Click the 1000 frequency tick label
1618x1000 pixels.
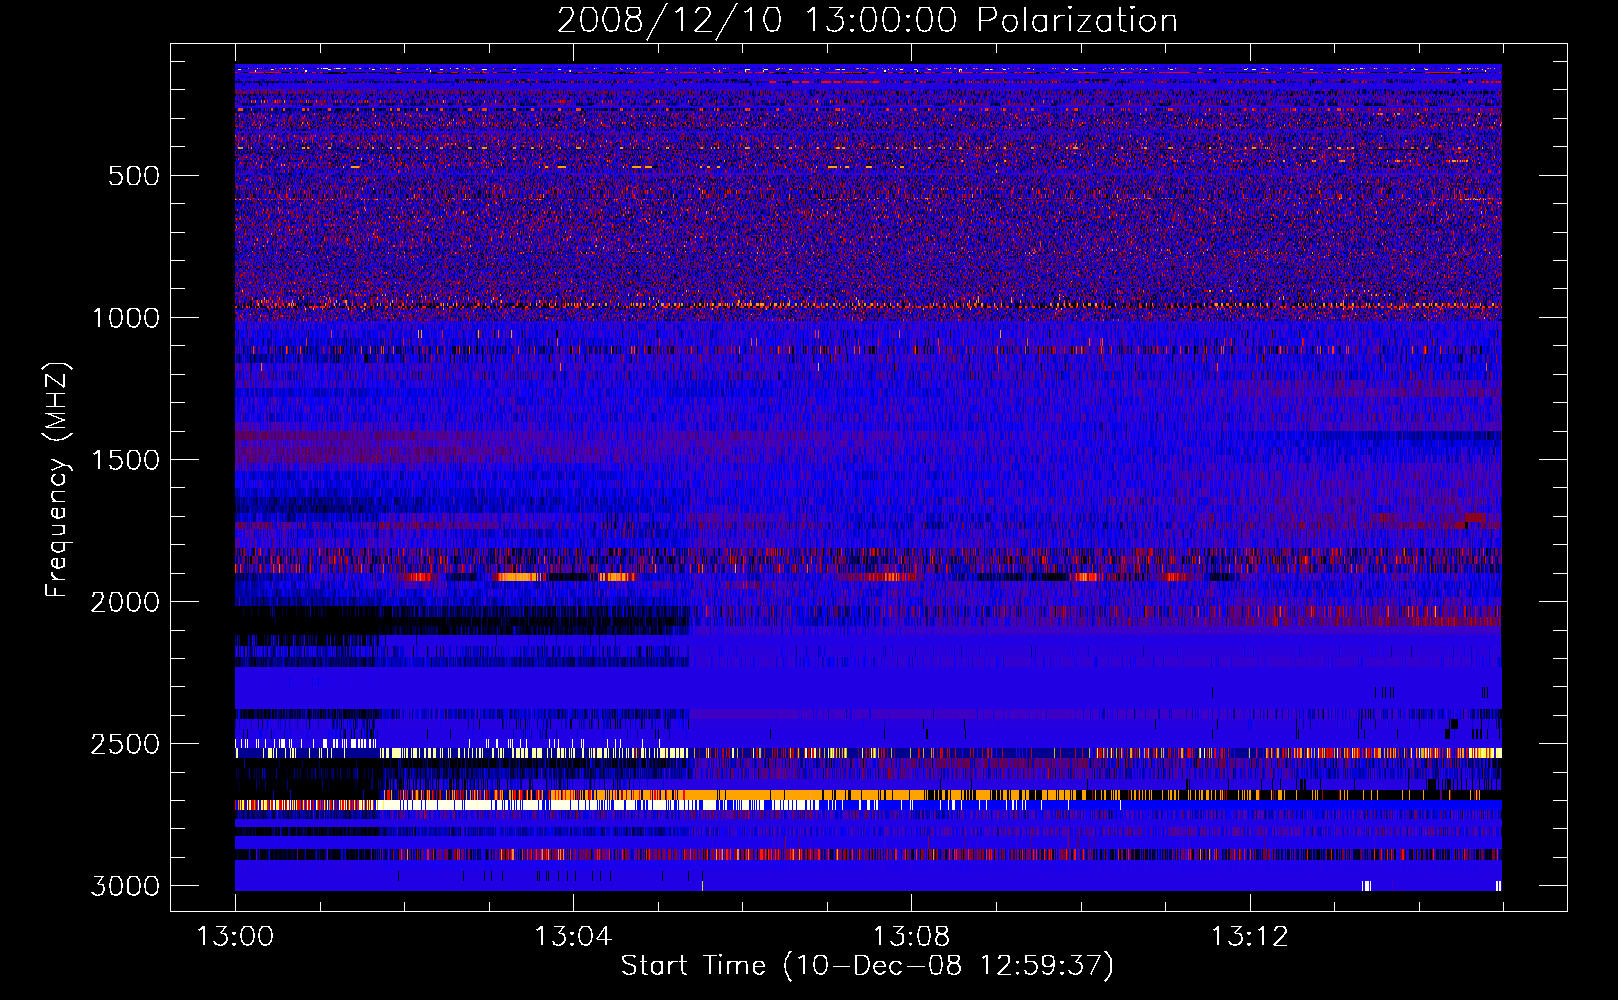pyautogui.click(x=125, y=318)
